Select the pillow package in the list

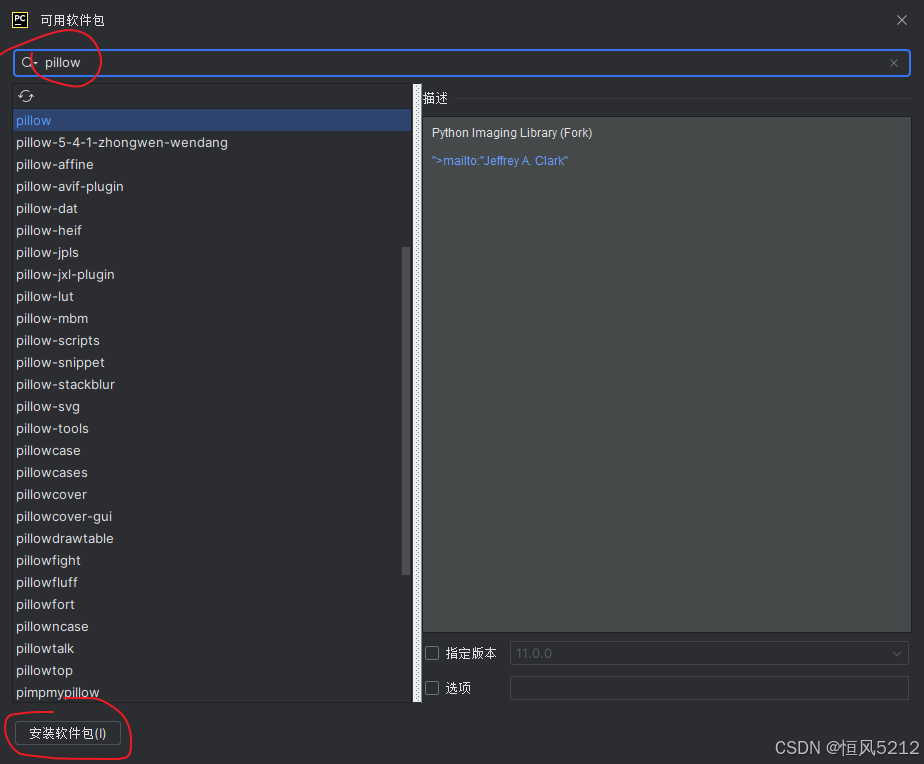33,120
